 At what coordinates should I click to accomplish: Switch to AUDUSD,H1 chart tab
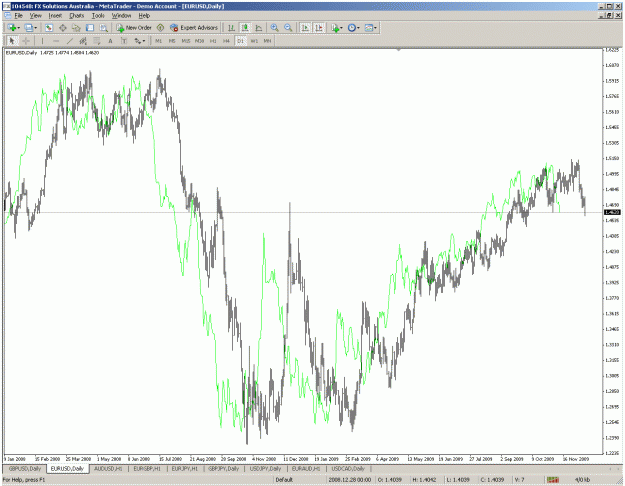(x=108, y=468)
